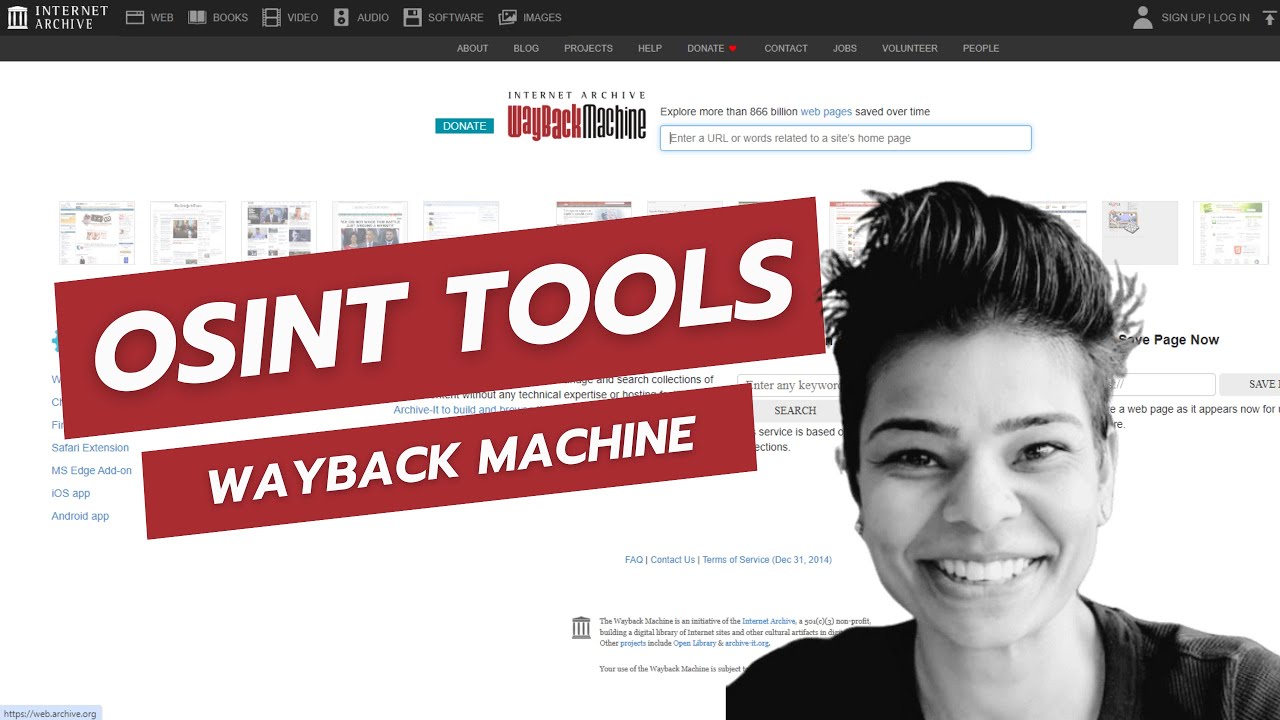Viewport: 1280px width, 720px height.
Task: Open the FAQ link
Action: [634, 560]
